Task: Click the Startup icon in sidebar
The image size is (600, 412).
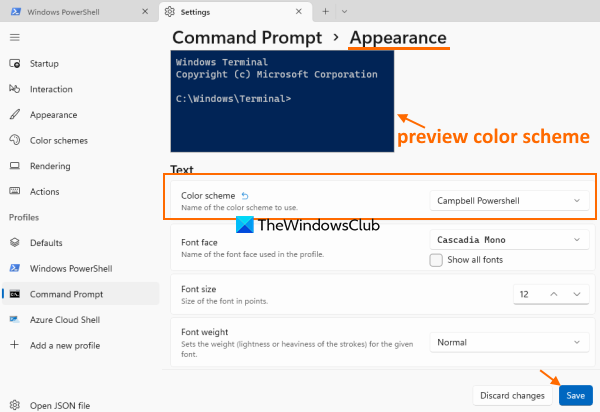Action: 15,64
